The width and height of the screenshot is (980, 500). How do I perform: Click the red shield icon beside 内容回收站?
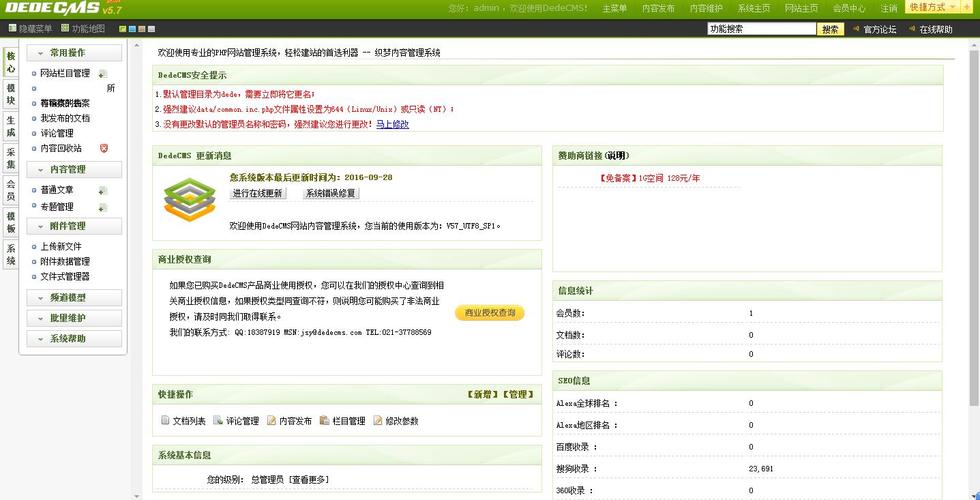point(103,148)
